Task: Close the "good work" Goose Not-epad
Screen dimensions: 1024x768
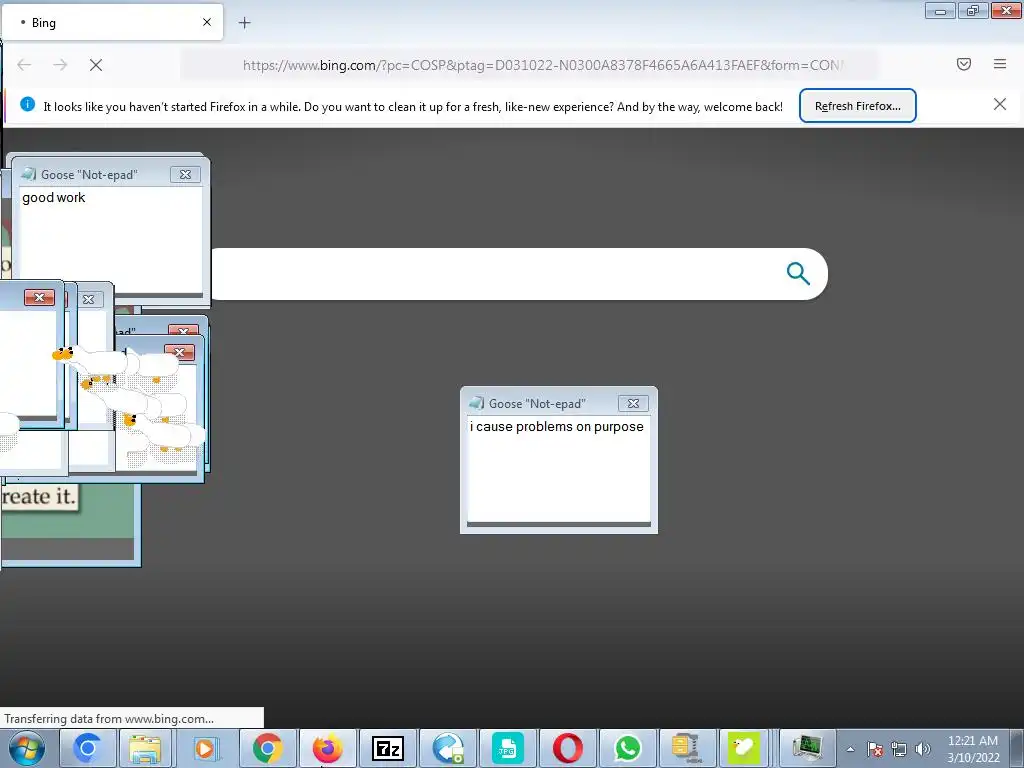Action: tap(185, 174)
